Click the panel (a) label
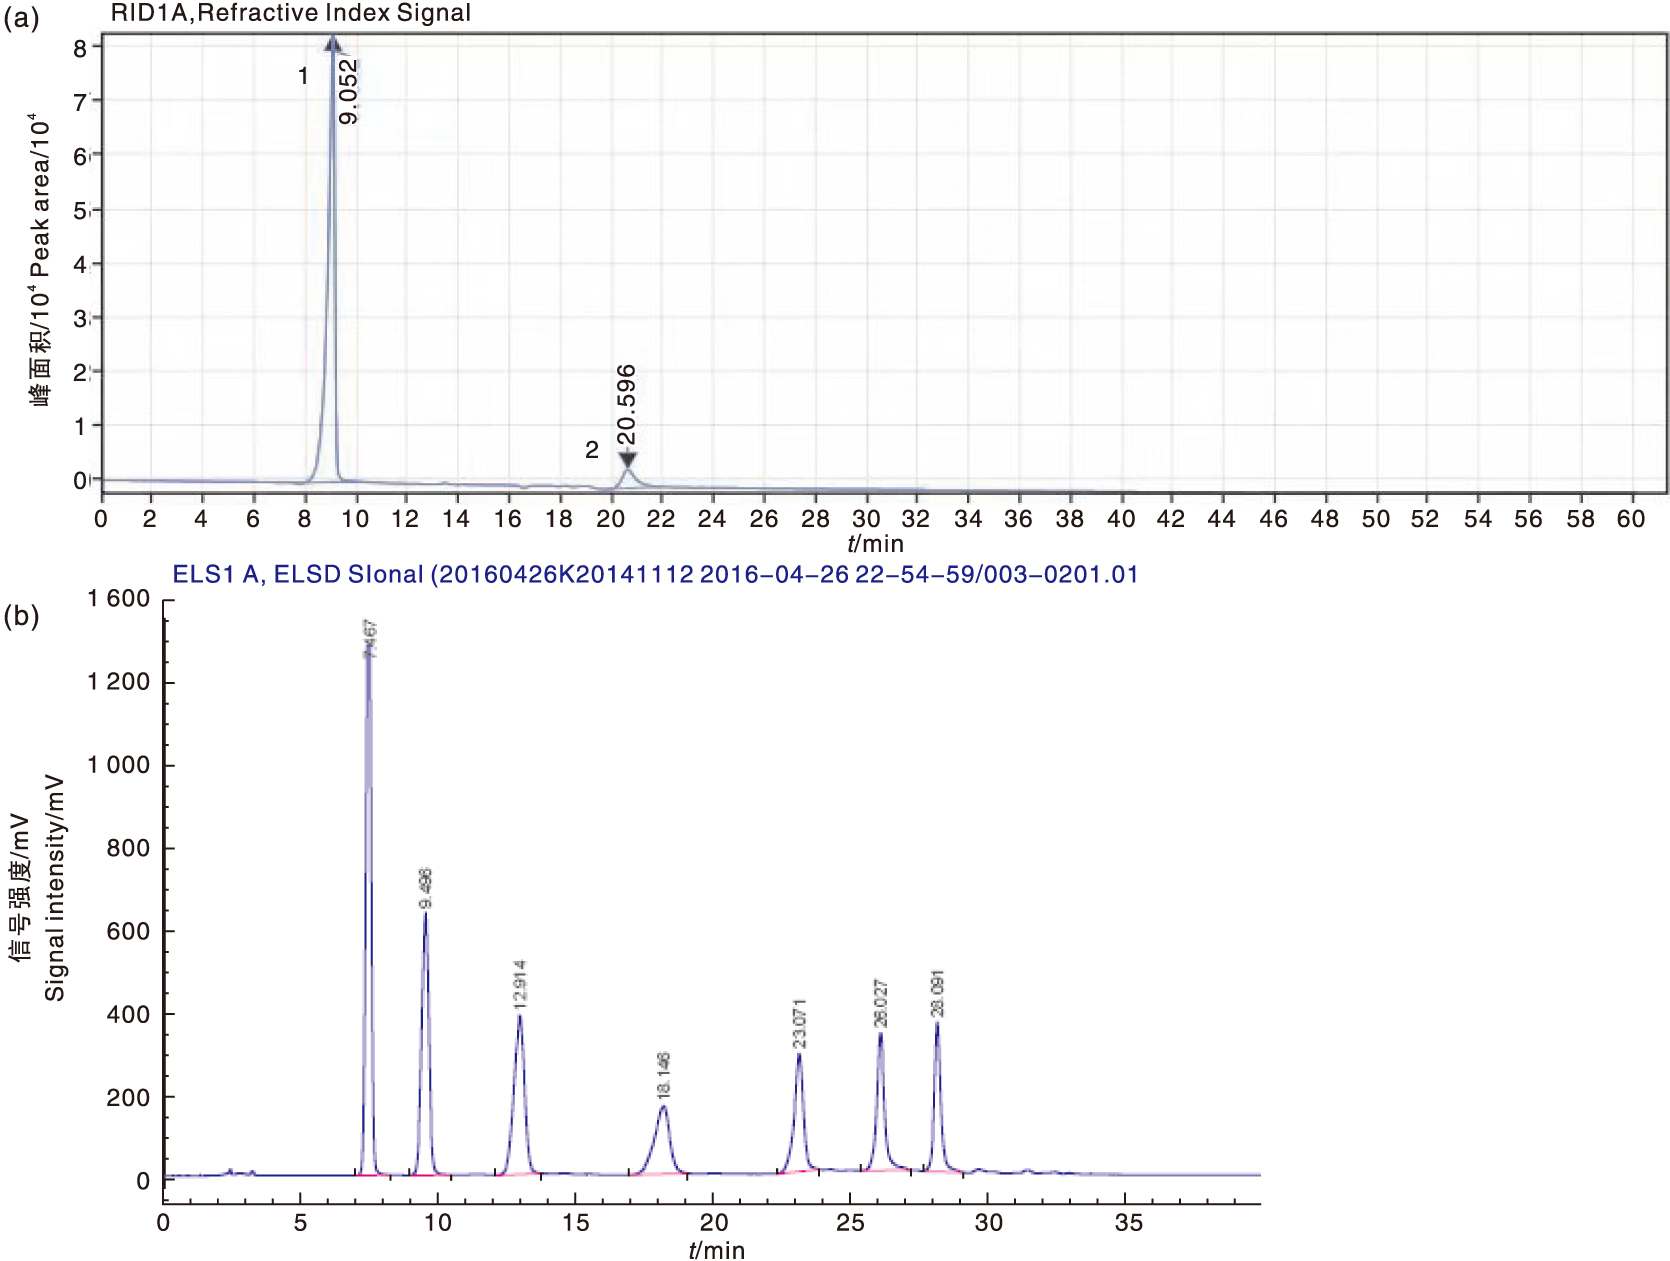The image size is (1670, 1261). [x=21, y=18]
